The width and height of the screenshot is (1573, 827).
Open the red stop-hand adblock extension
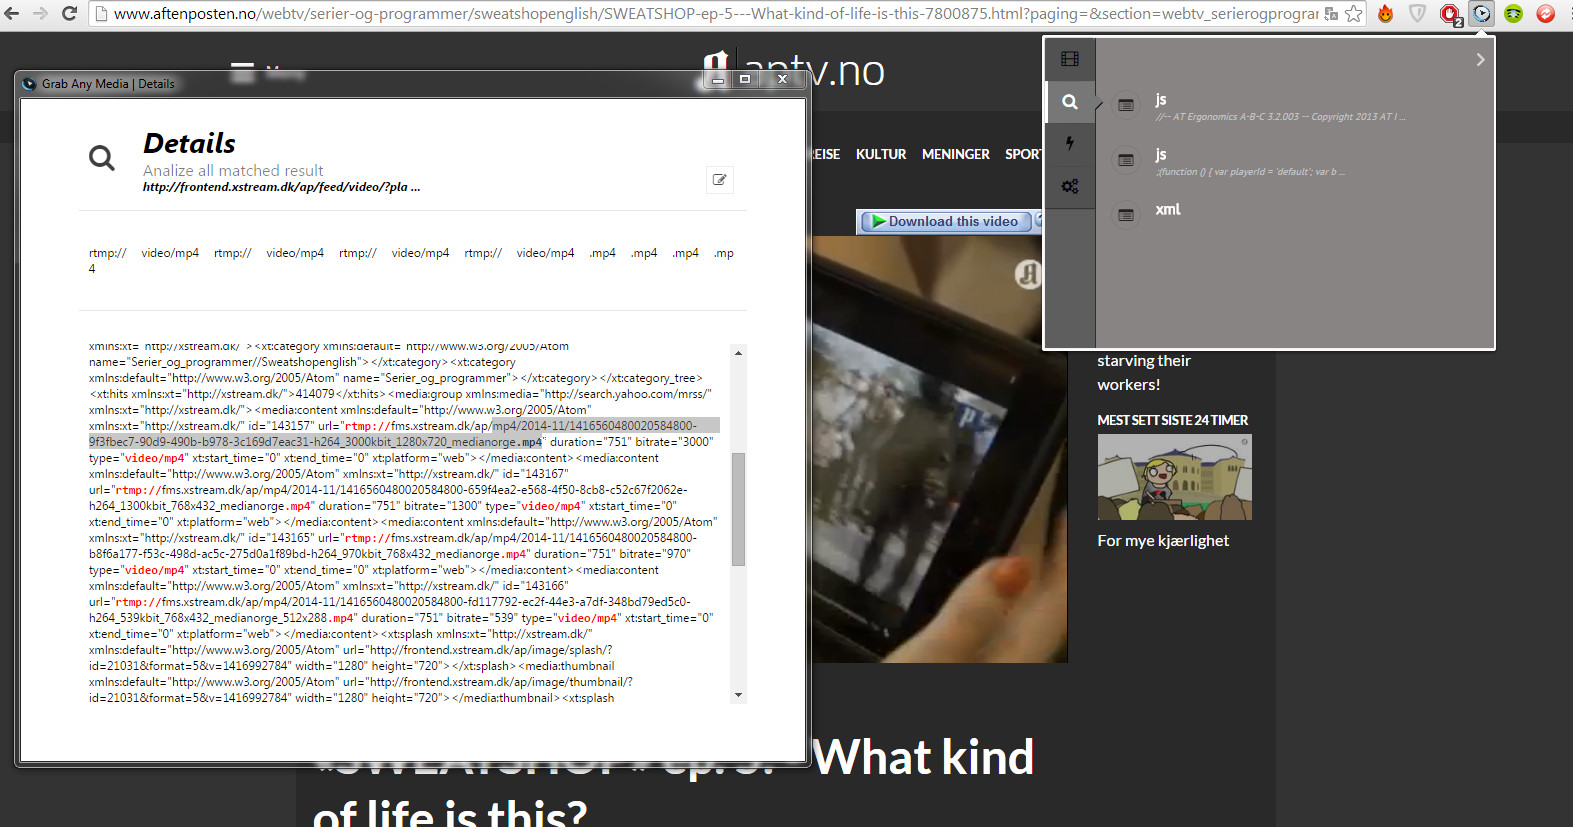click(1450, 14)
